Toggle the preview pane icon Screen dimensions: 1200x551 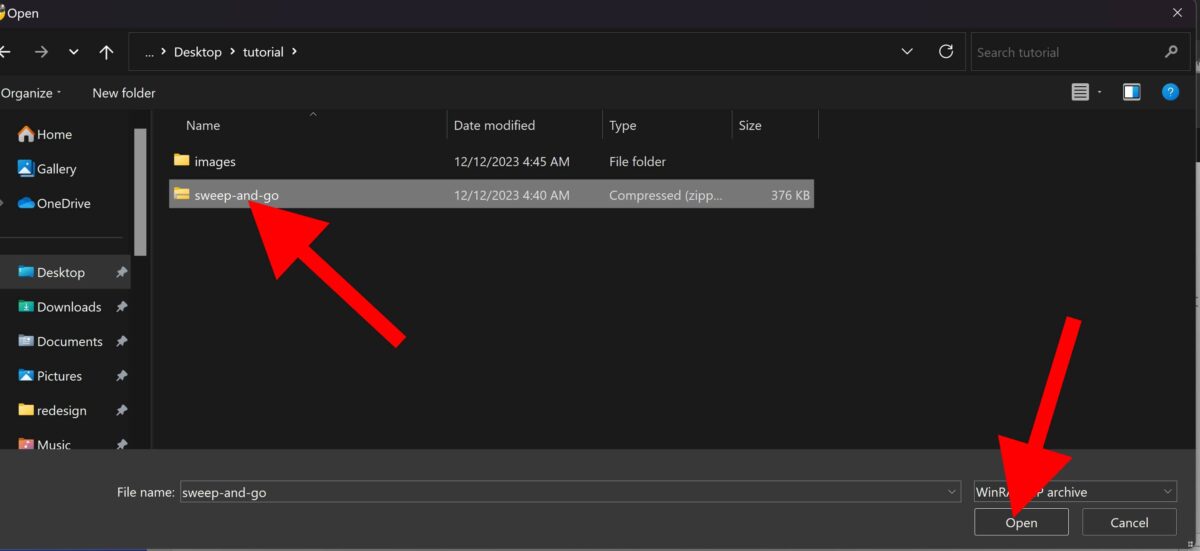click(x=1131, y=92)
